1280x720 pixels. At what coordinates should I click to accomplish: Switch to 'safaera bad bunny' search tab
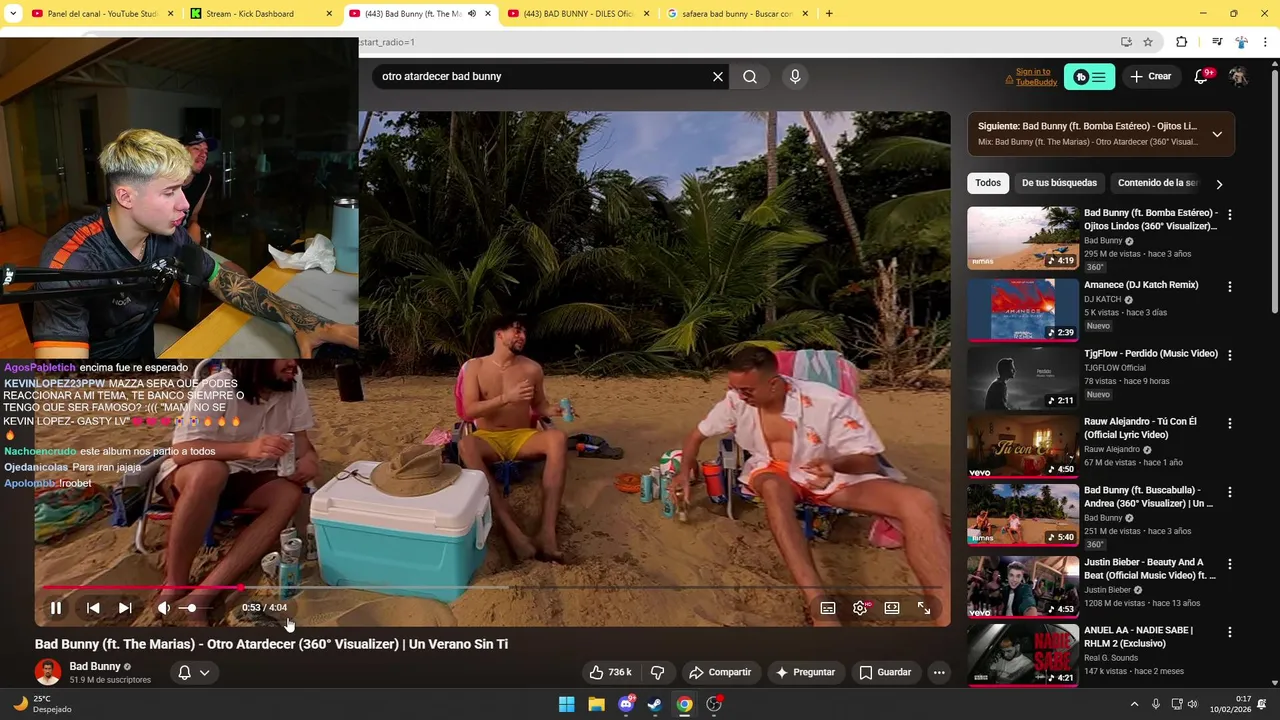(737, 14)
